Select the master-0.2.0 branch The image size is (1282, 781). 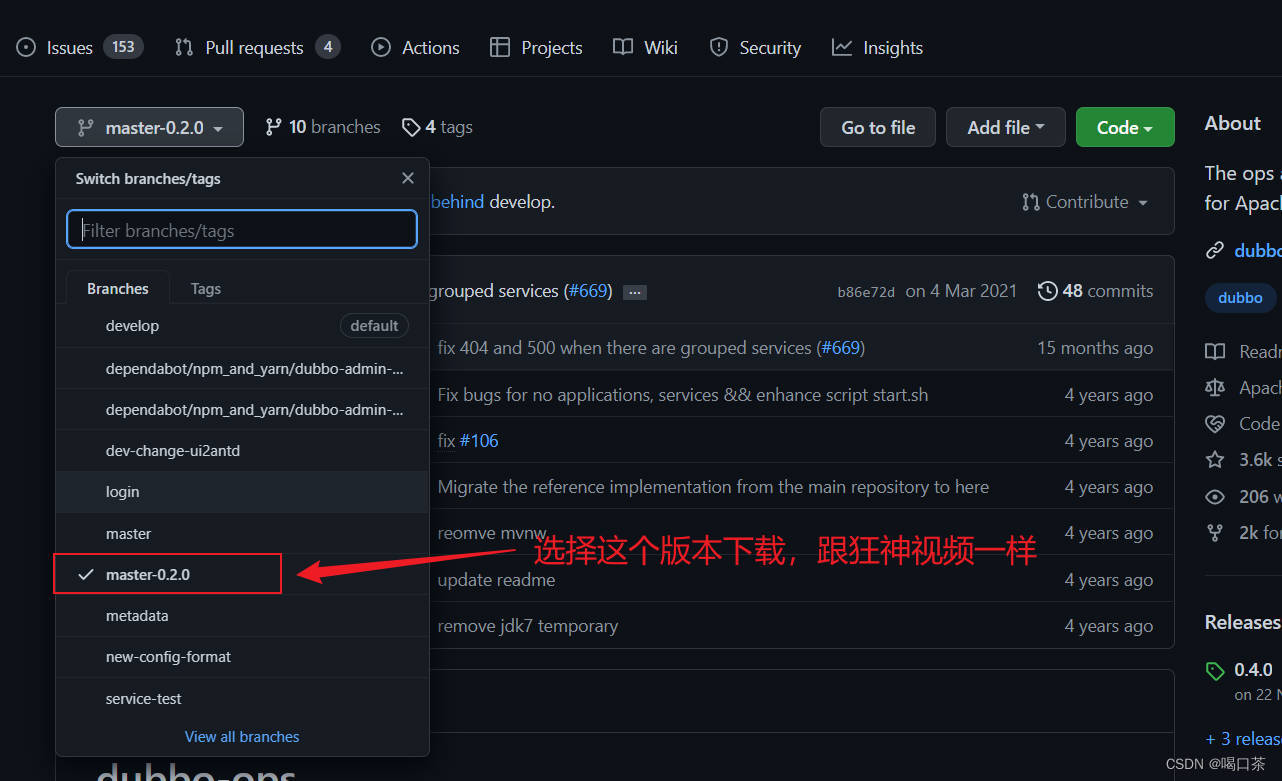[x=242, y=575]
